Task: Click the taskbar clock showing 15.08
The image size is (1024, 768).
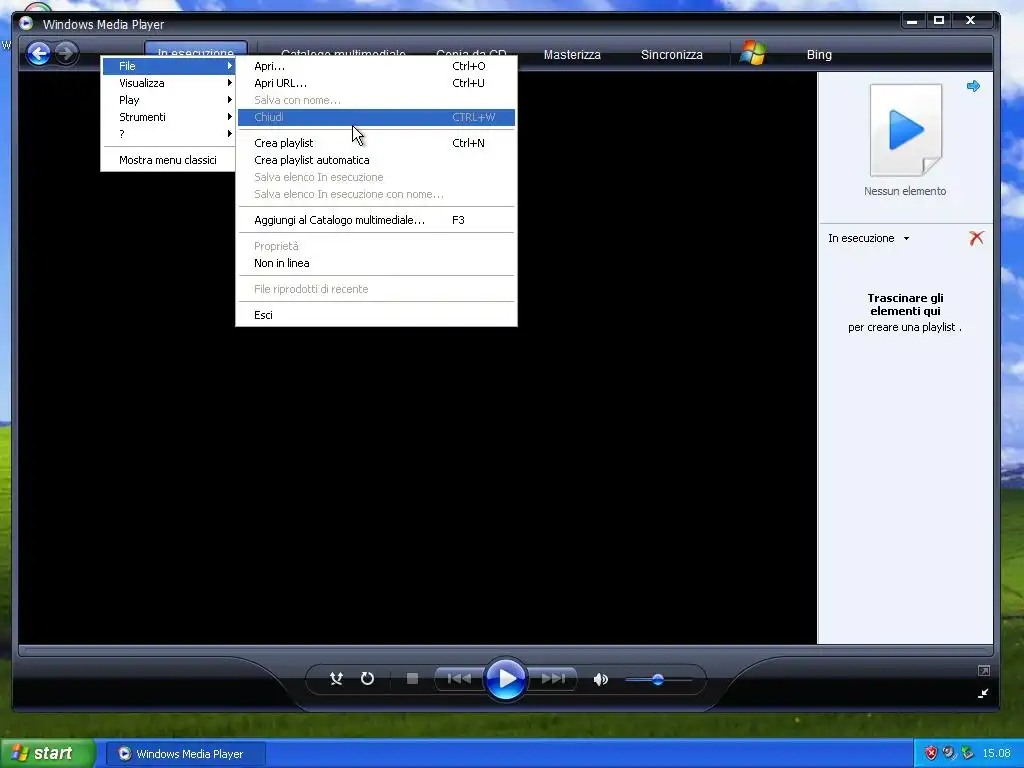Action: [x=996, y=754]
